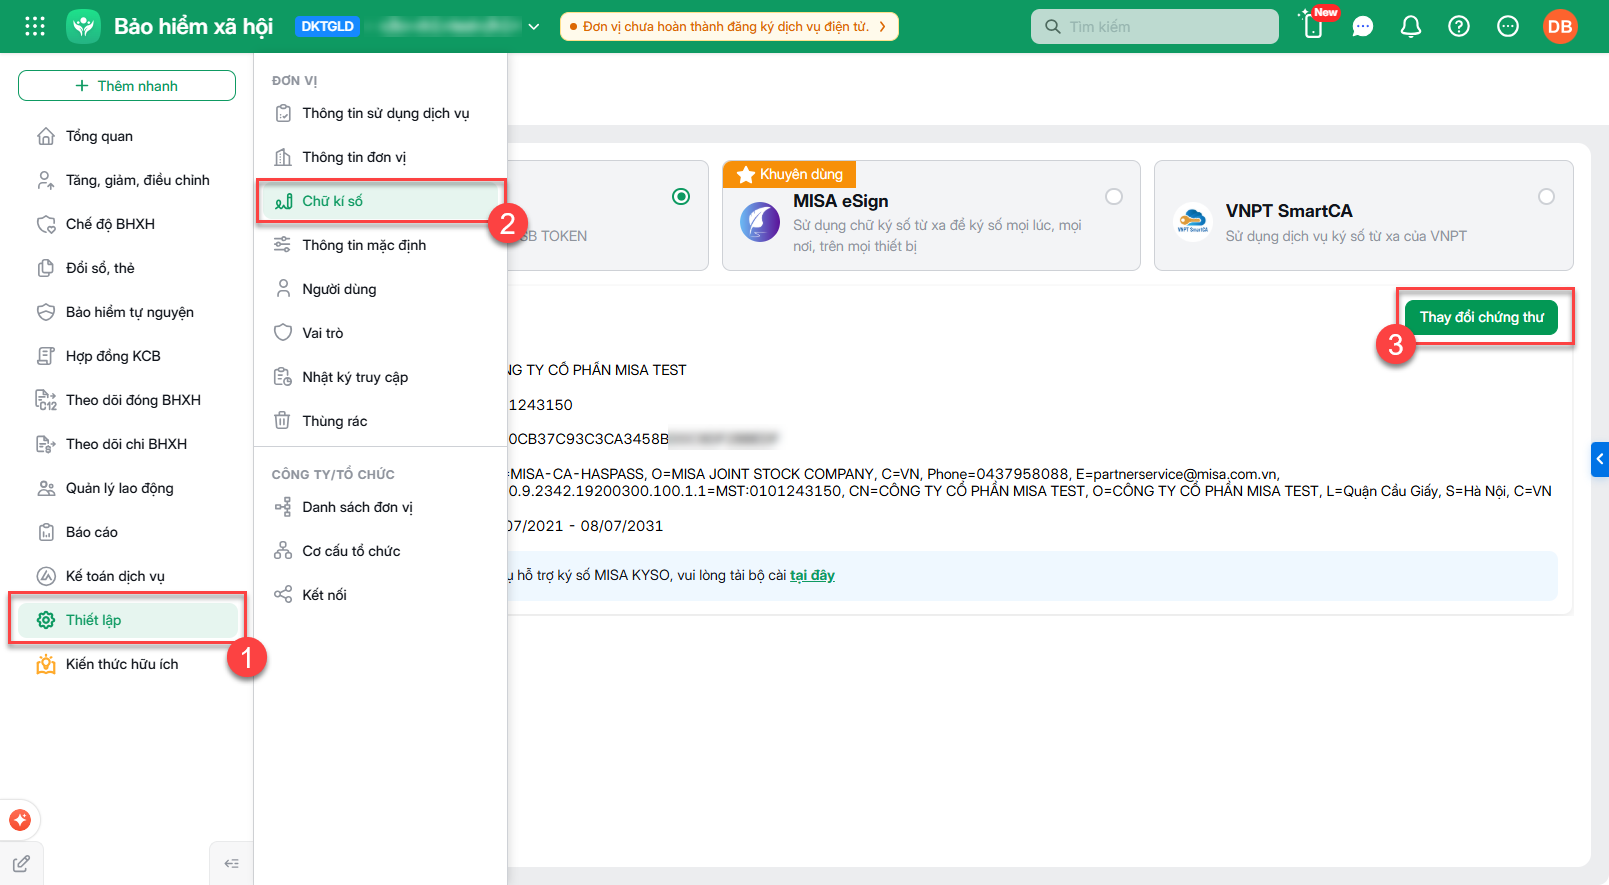
Task: Click the tại đây download link
Action: [812, 575]
